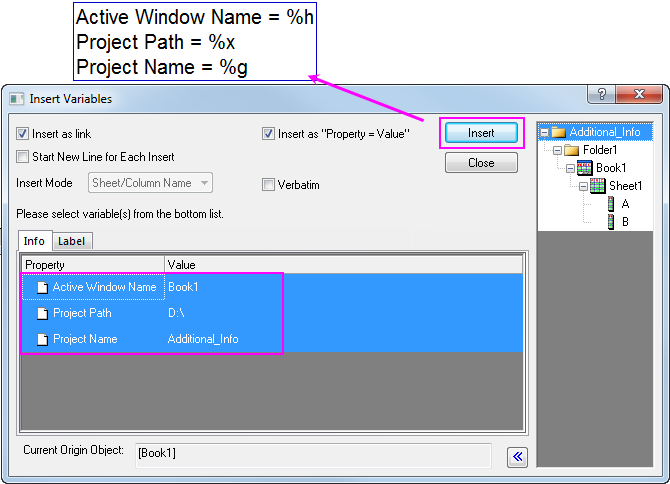Screen dimensions: 670x484
Task: Select the Project Name row
Action: coord(272,339)
